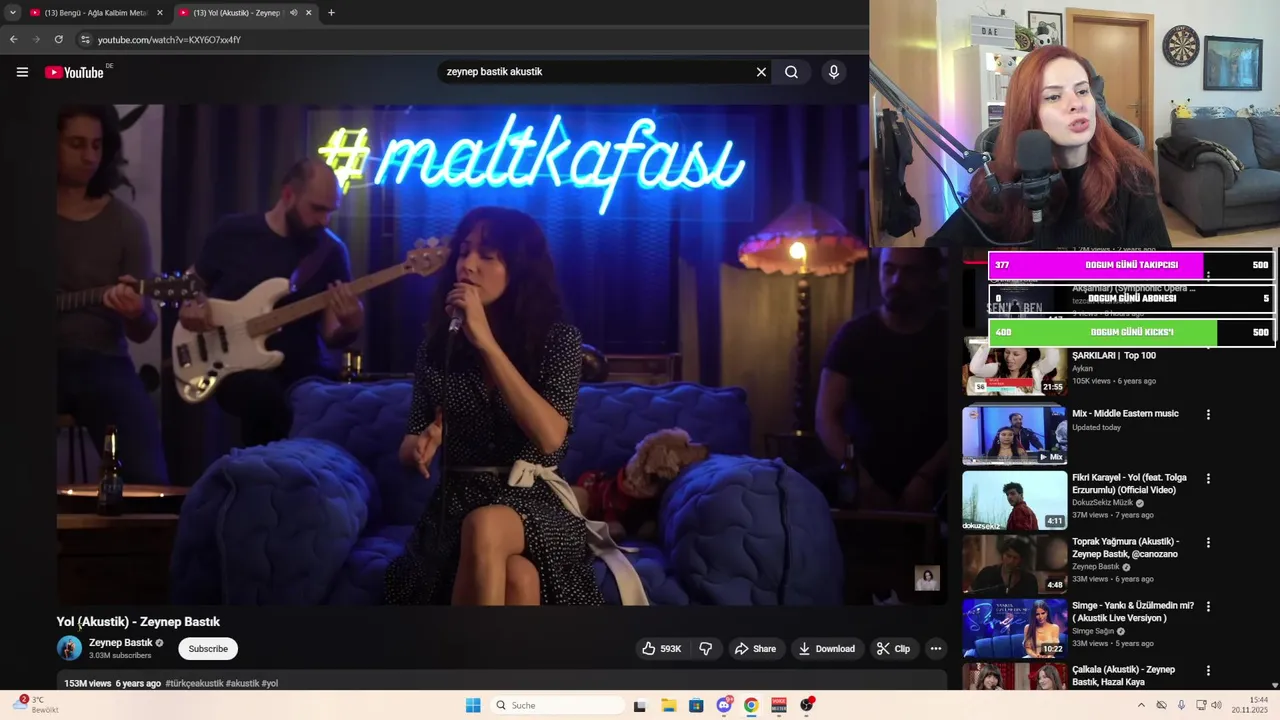Open Google Chrome from the taskbar
Screen dimensions: 1280x720
751,705
